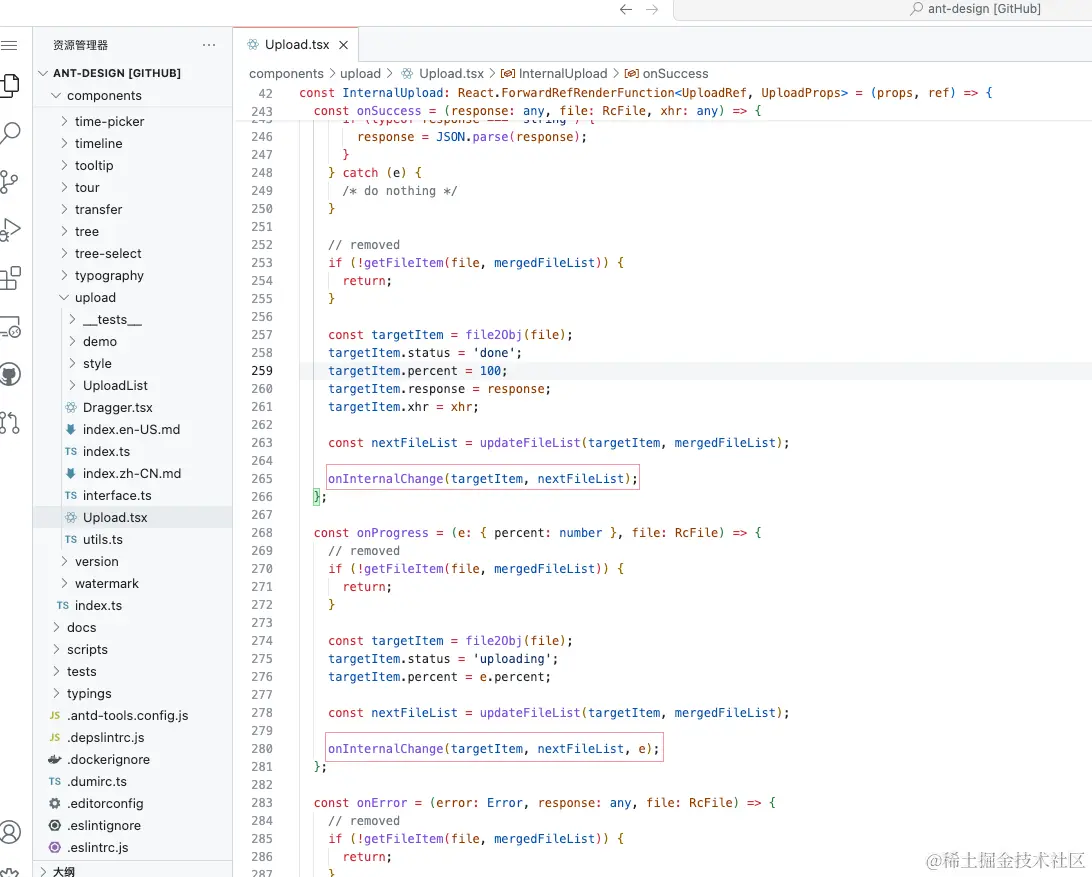Screen dimensions: 1092x877
Task: Open interface.ts file
Action: (x=132, y=495)
